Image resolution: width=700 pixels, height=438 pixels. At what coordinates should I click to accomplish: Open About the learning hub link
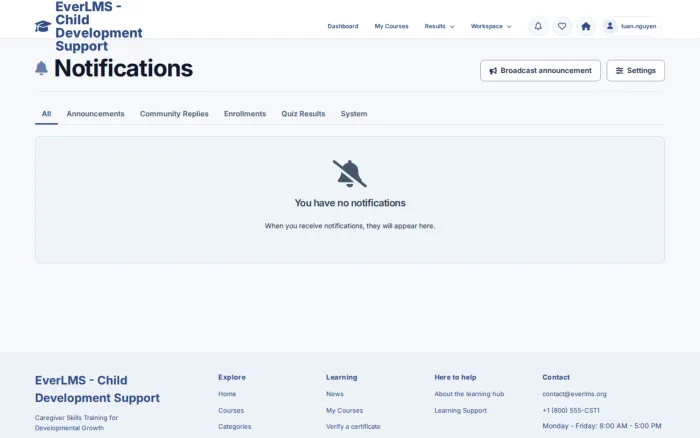tap(469, 394)
